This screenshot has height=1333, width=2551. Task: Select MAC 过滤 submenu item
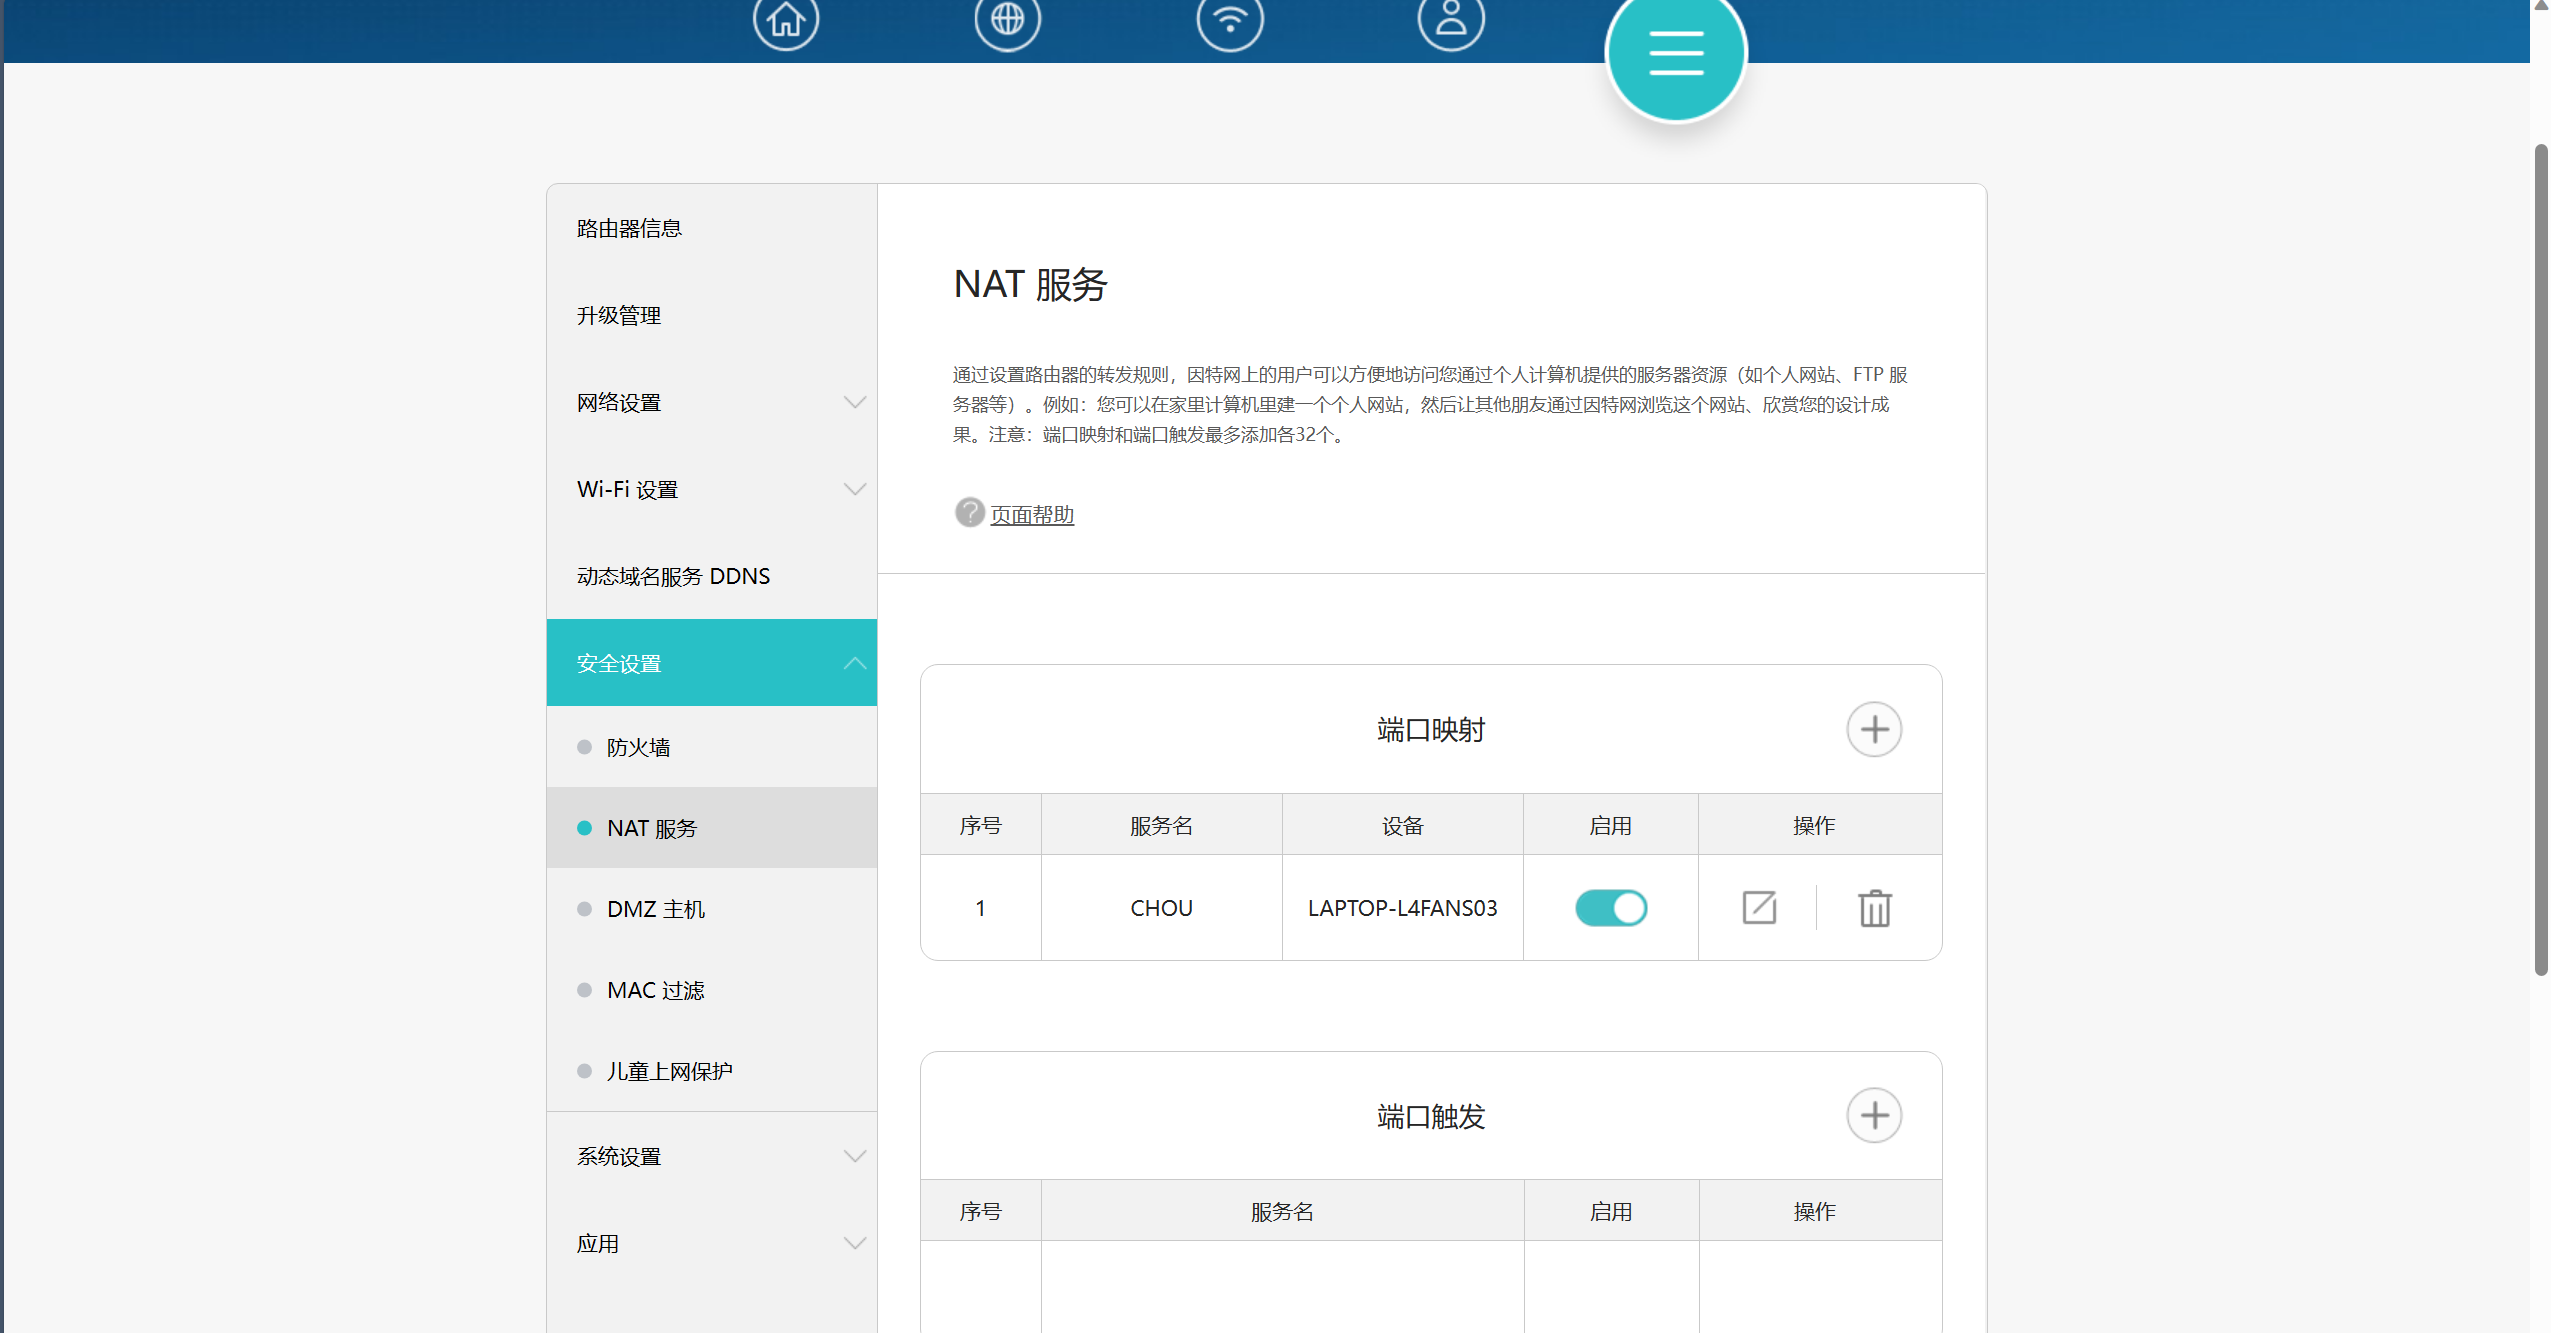coord(711,990)
